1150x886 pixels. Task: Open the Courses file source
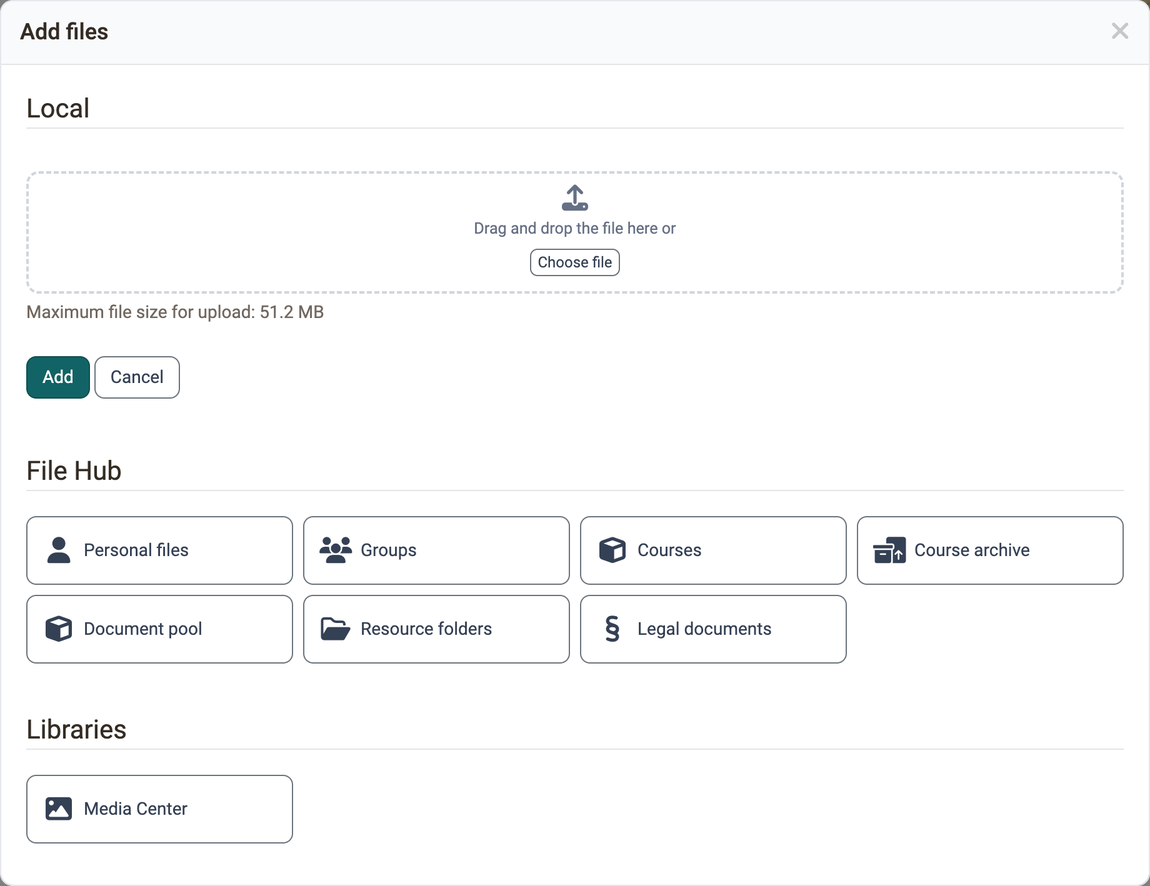pyautogui.click(x=713, y=550)
